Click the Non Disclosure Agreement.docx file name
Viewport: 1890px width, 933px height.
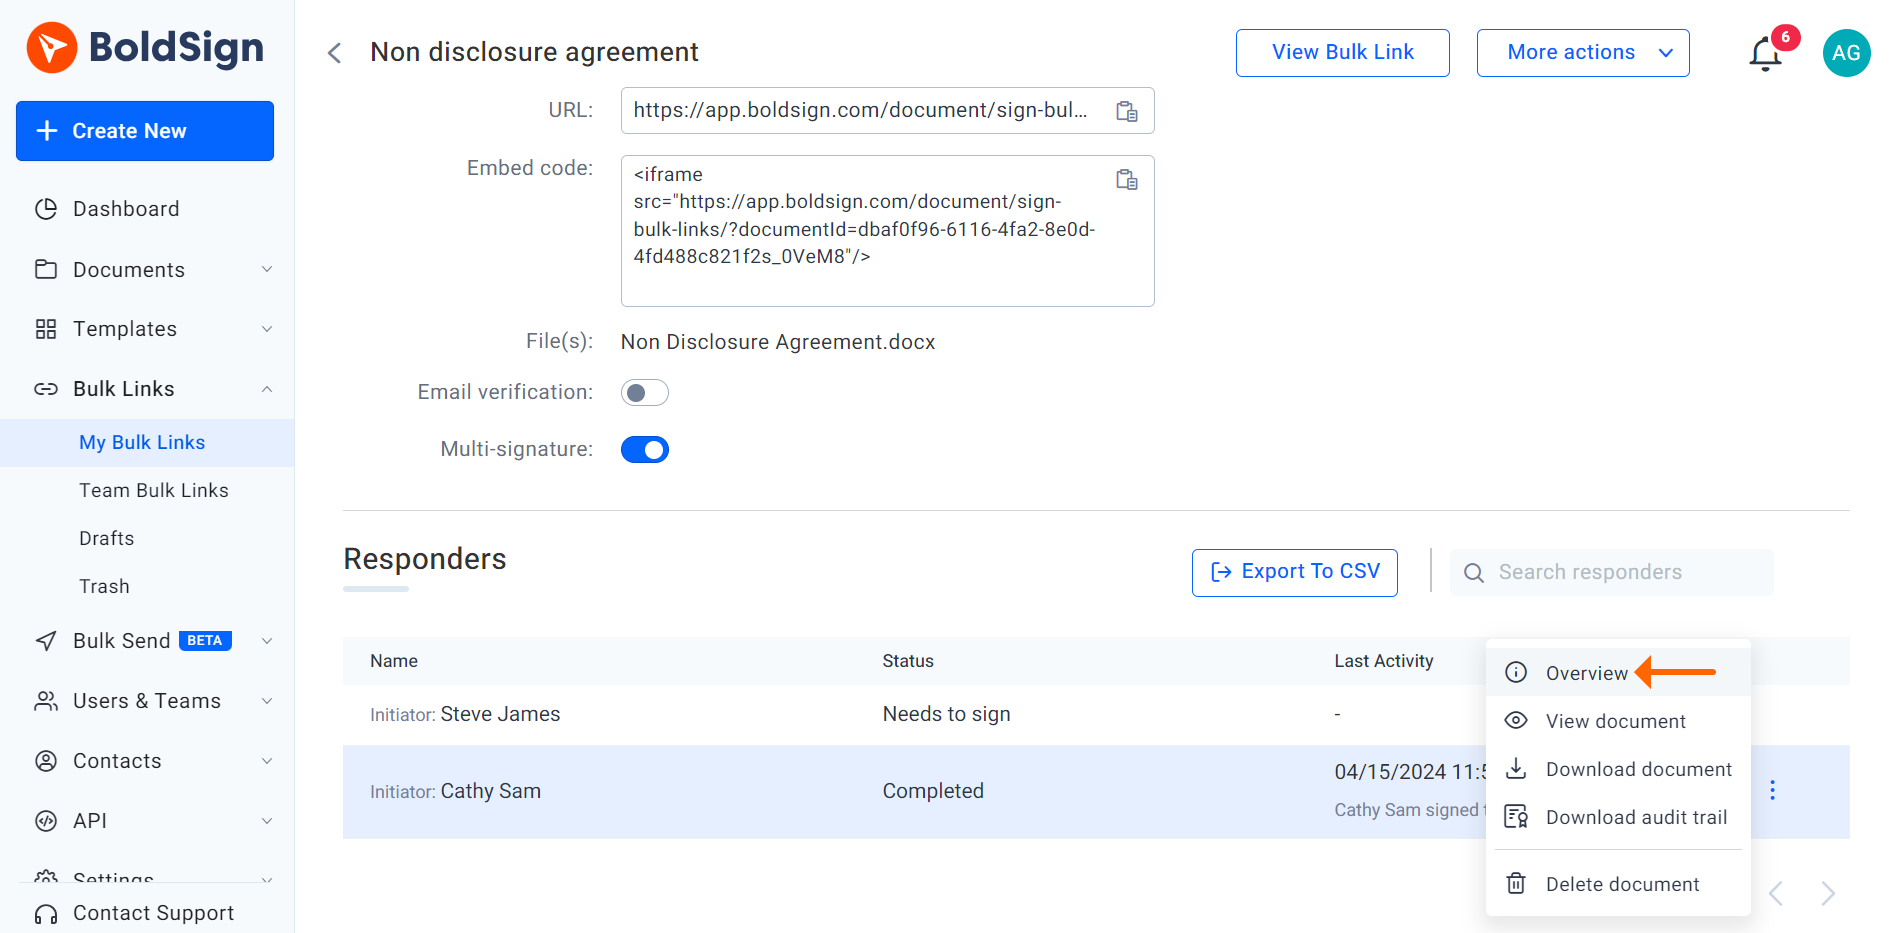click(x=778, y=342)
